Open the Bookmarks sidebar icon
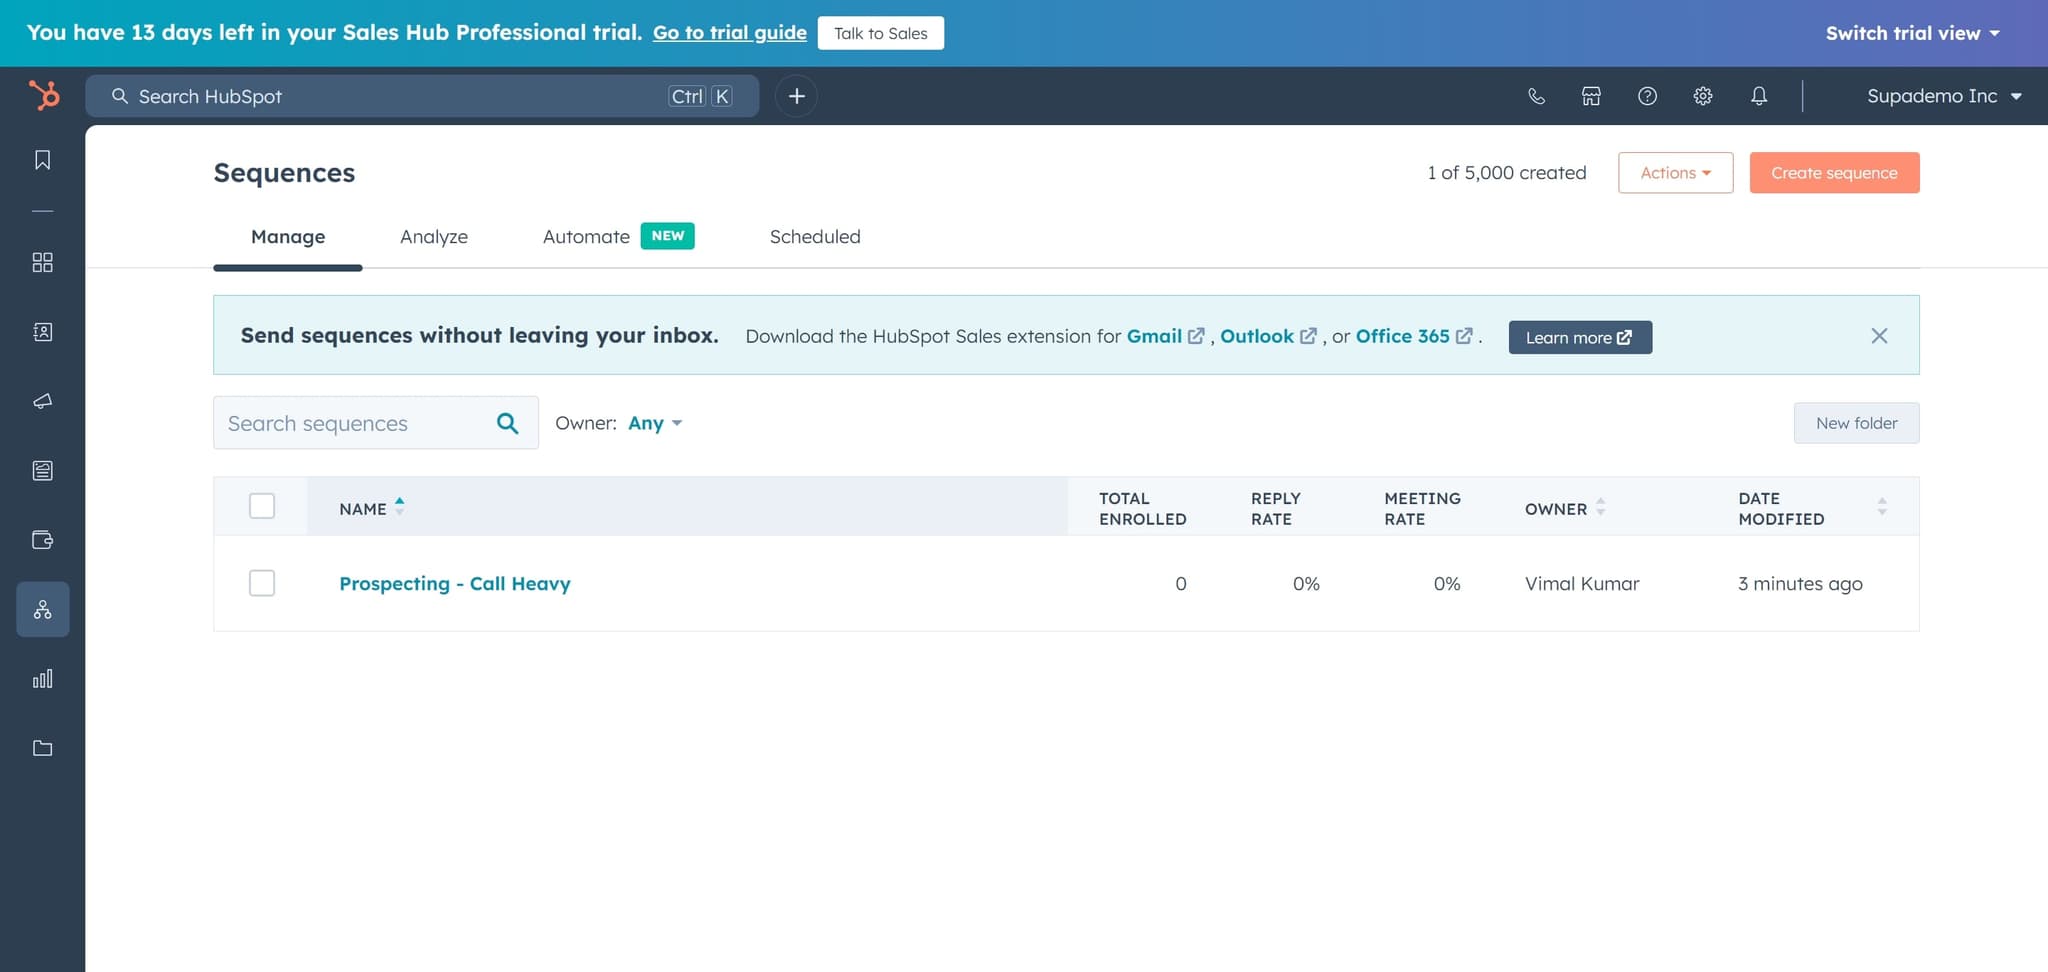2048x972 pixels. point(42,160)
